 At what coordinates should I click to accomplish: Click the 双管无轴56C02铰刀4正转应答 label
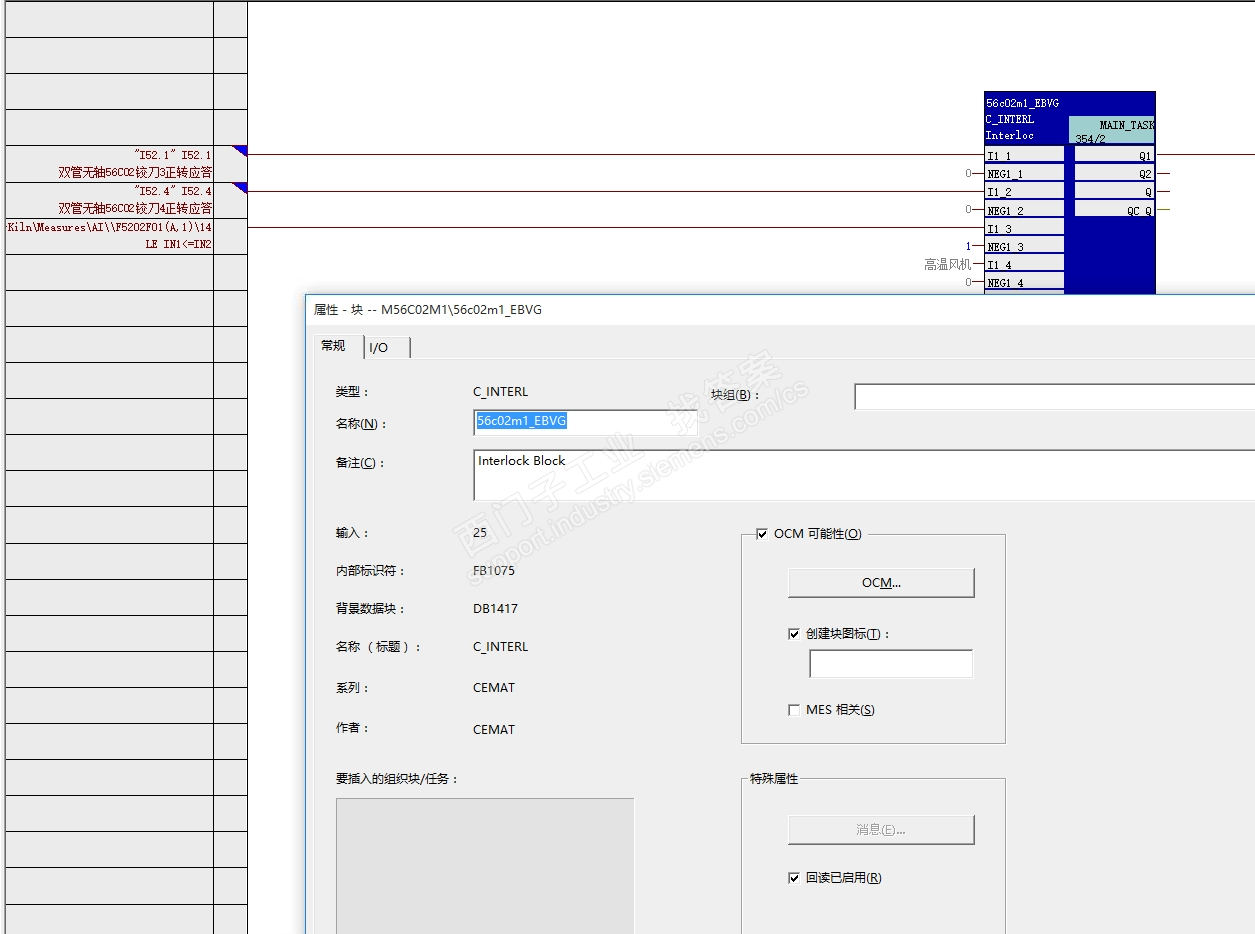(x=135, y=209)
